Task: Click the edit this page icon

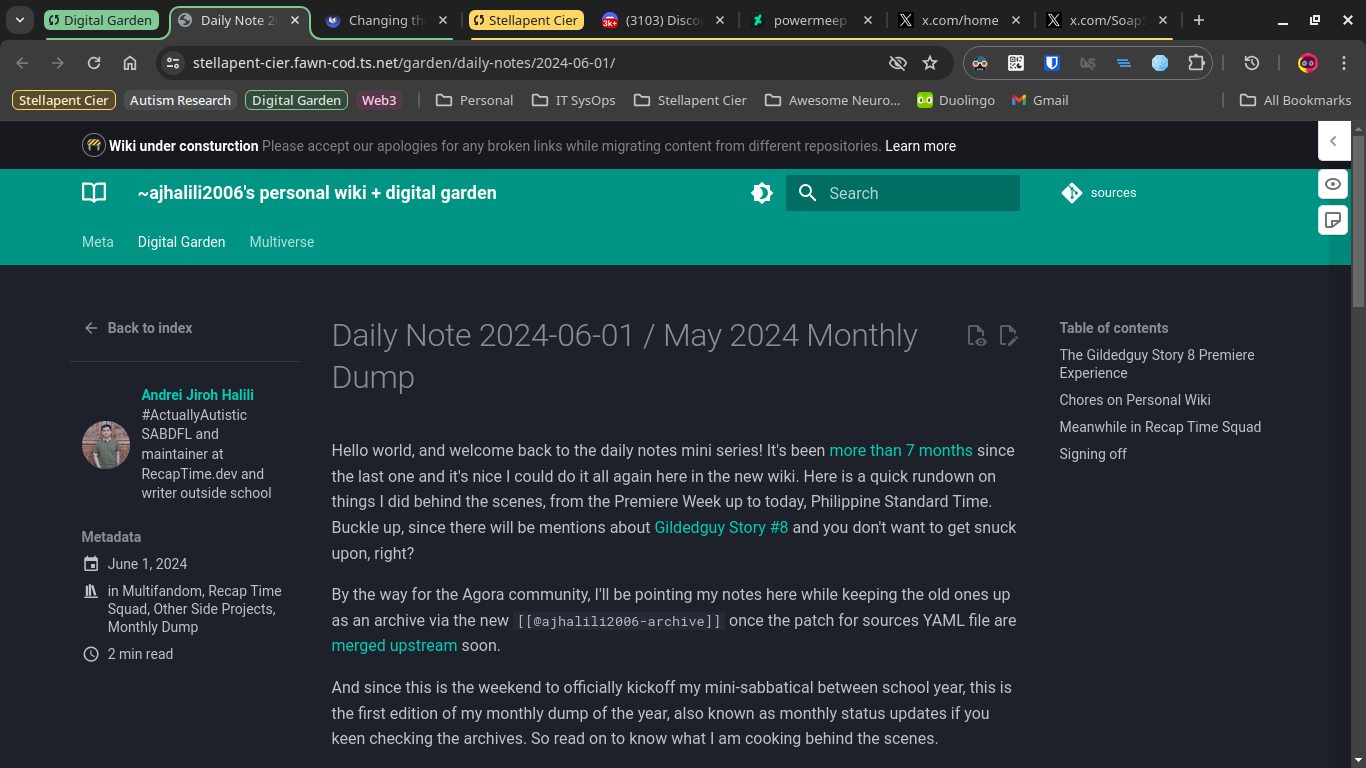Action: click(x=1008, y=336)
